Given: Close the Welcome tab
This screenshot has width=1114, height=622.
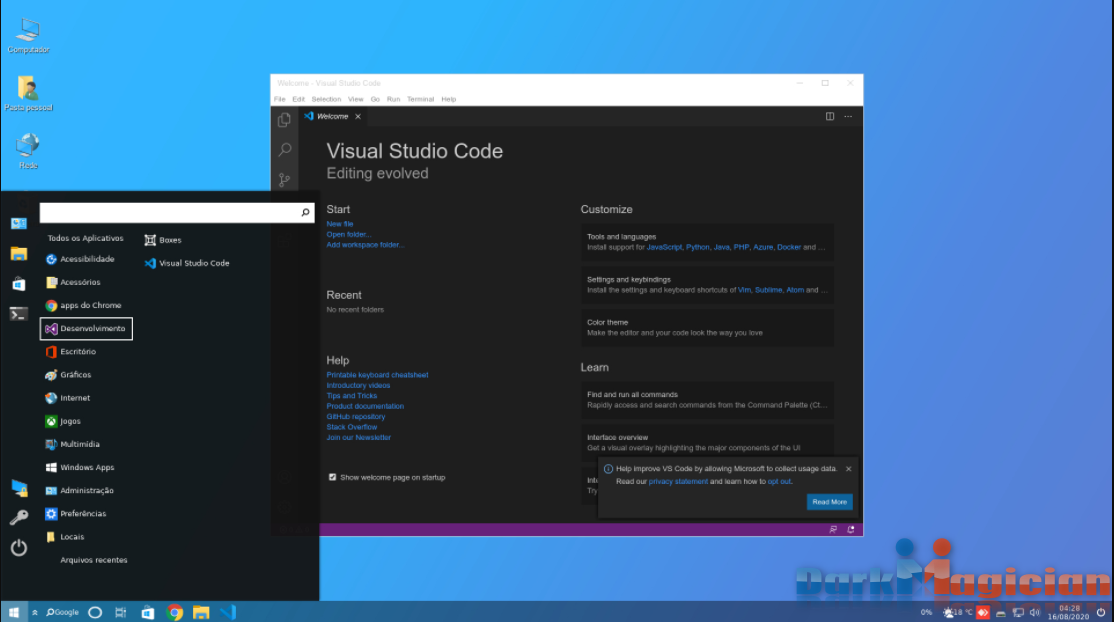Looking at the screenshot, I should pos(358,117).
